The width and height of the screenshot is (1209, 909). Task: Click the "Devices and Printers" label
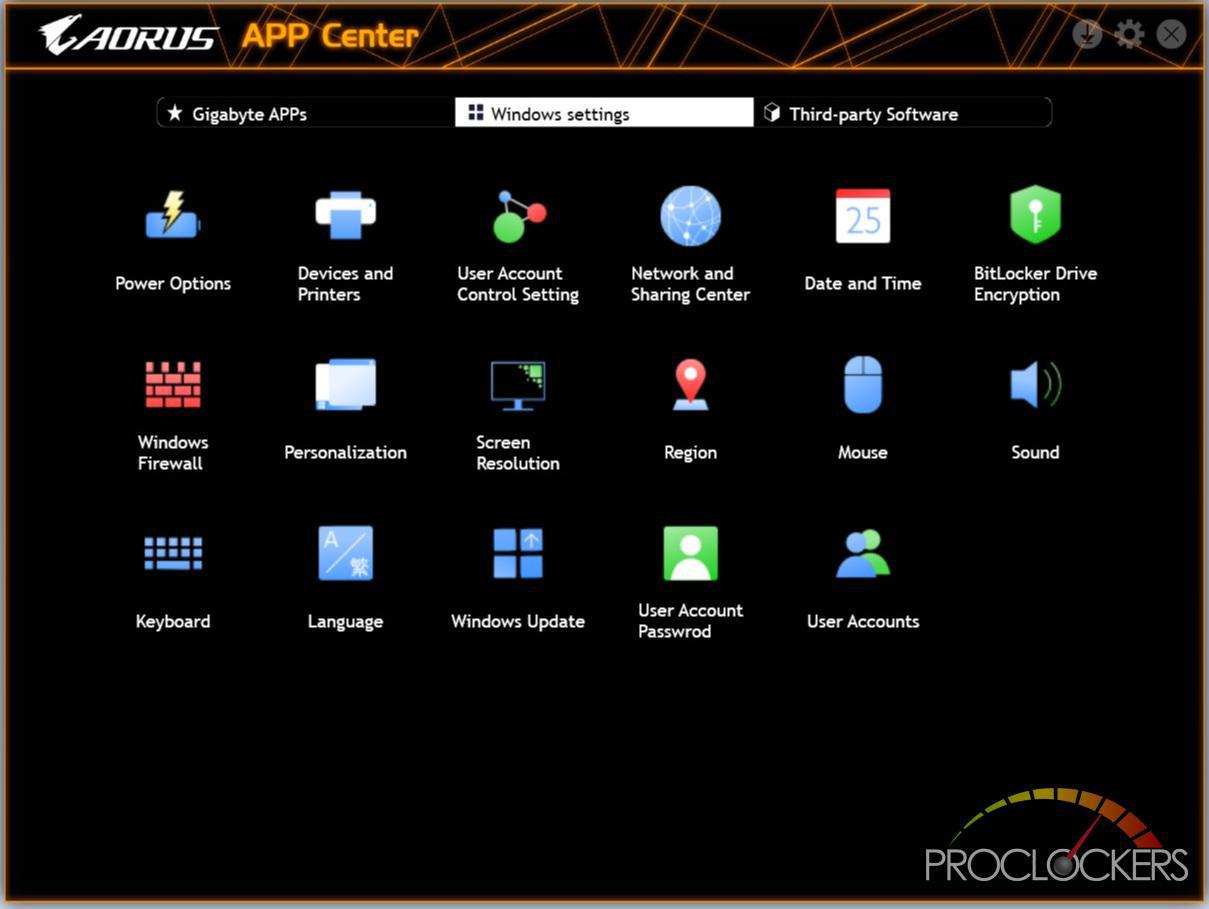click(x=345, y=284)
